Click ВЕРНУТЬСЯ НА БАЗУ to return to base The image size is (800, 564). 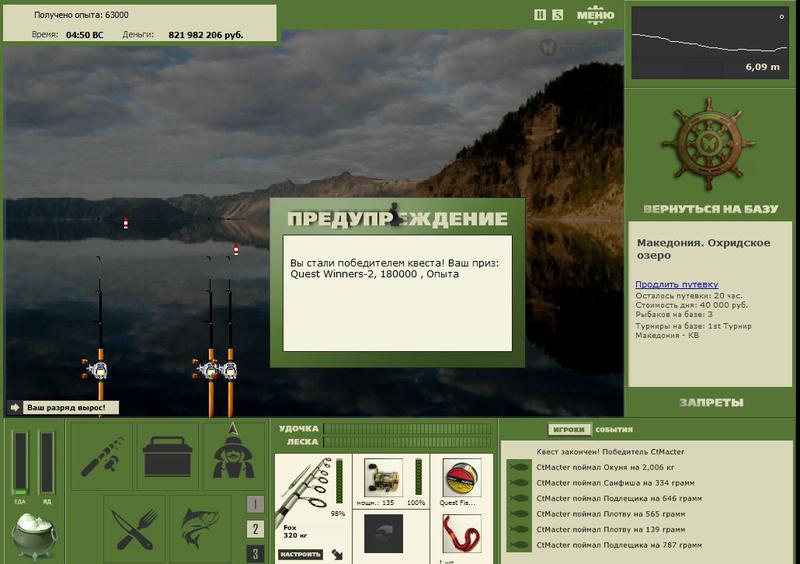point(711,209)
